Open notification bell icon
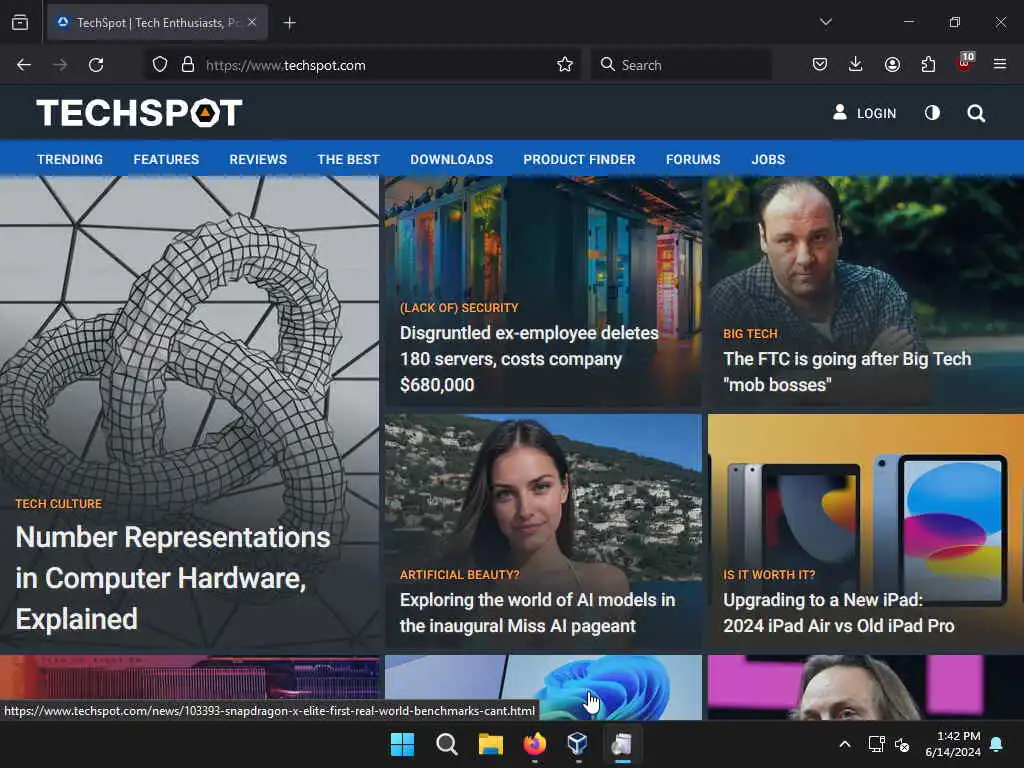This screenshot has height=768, width=1024. click(997, 744)
